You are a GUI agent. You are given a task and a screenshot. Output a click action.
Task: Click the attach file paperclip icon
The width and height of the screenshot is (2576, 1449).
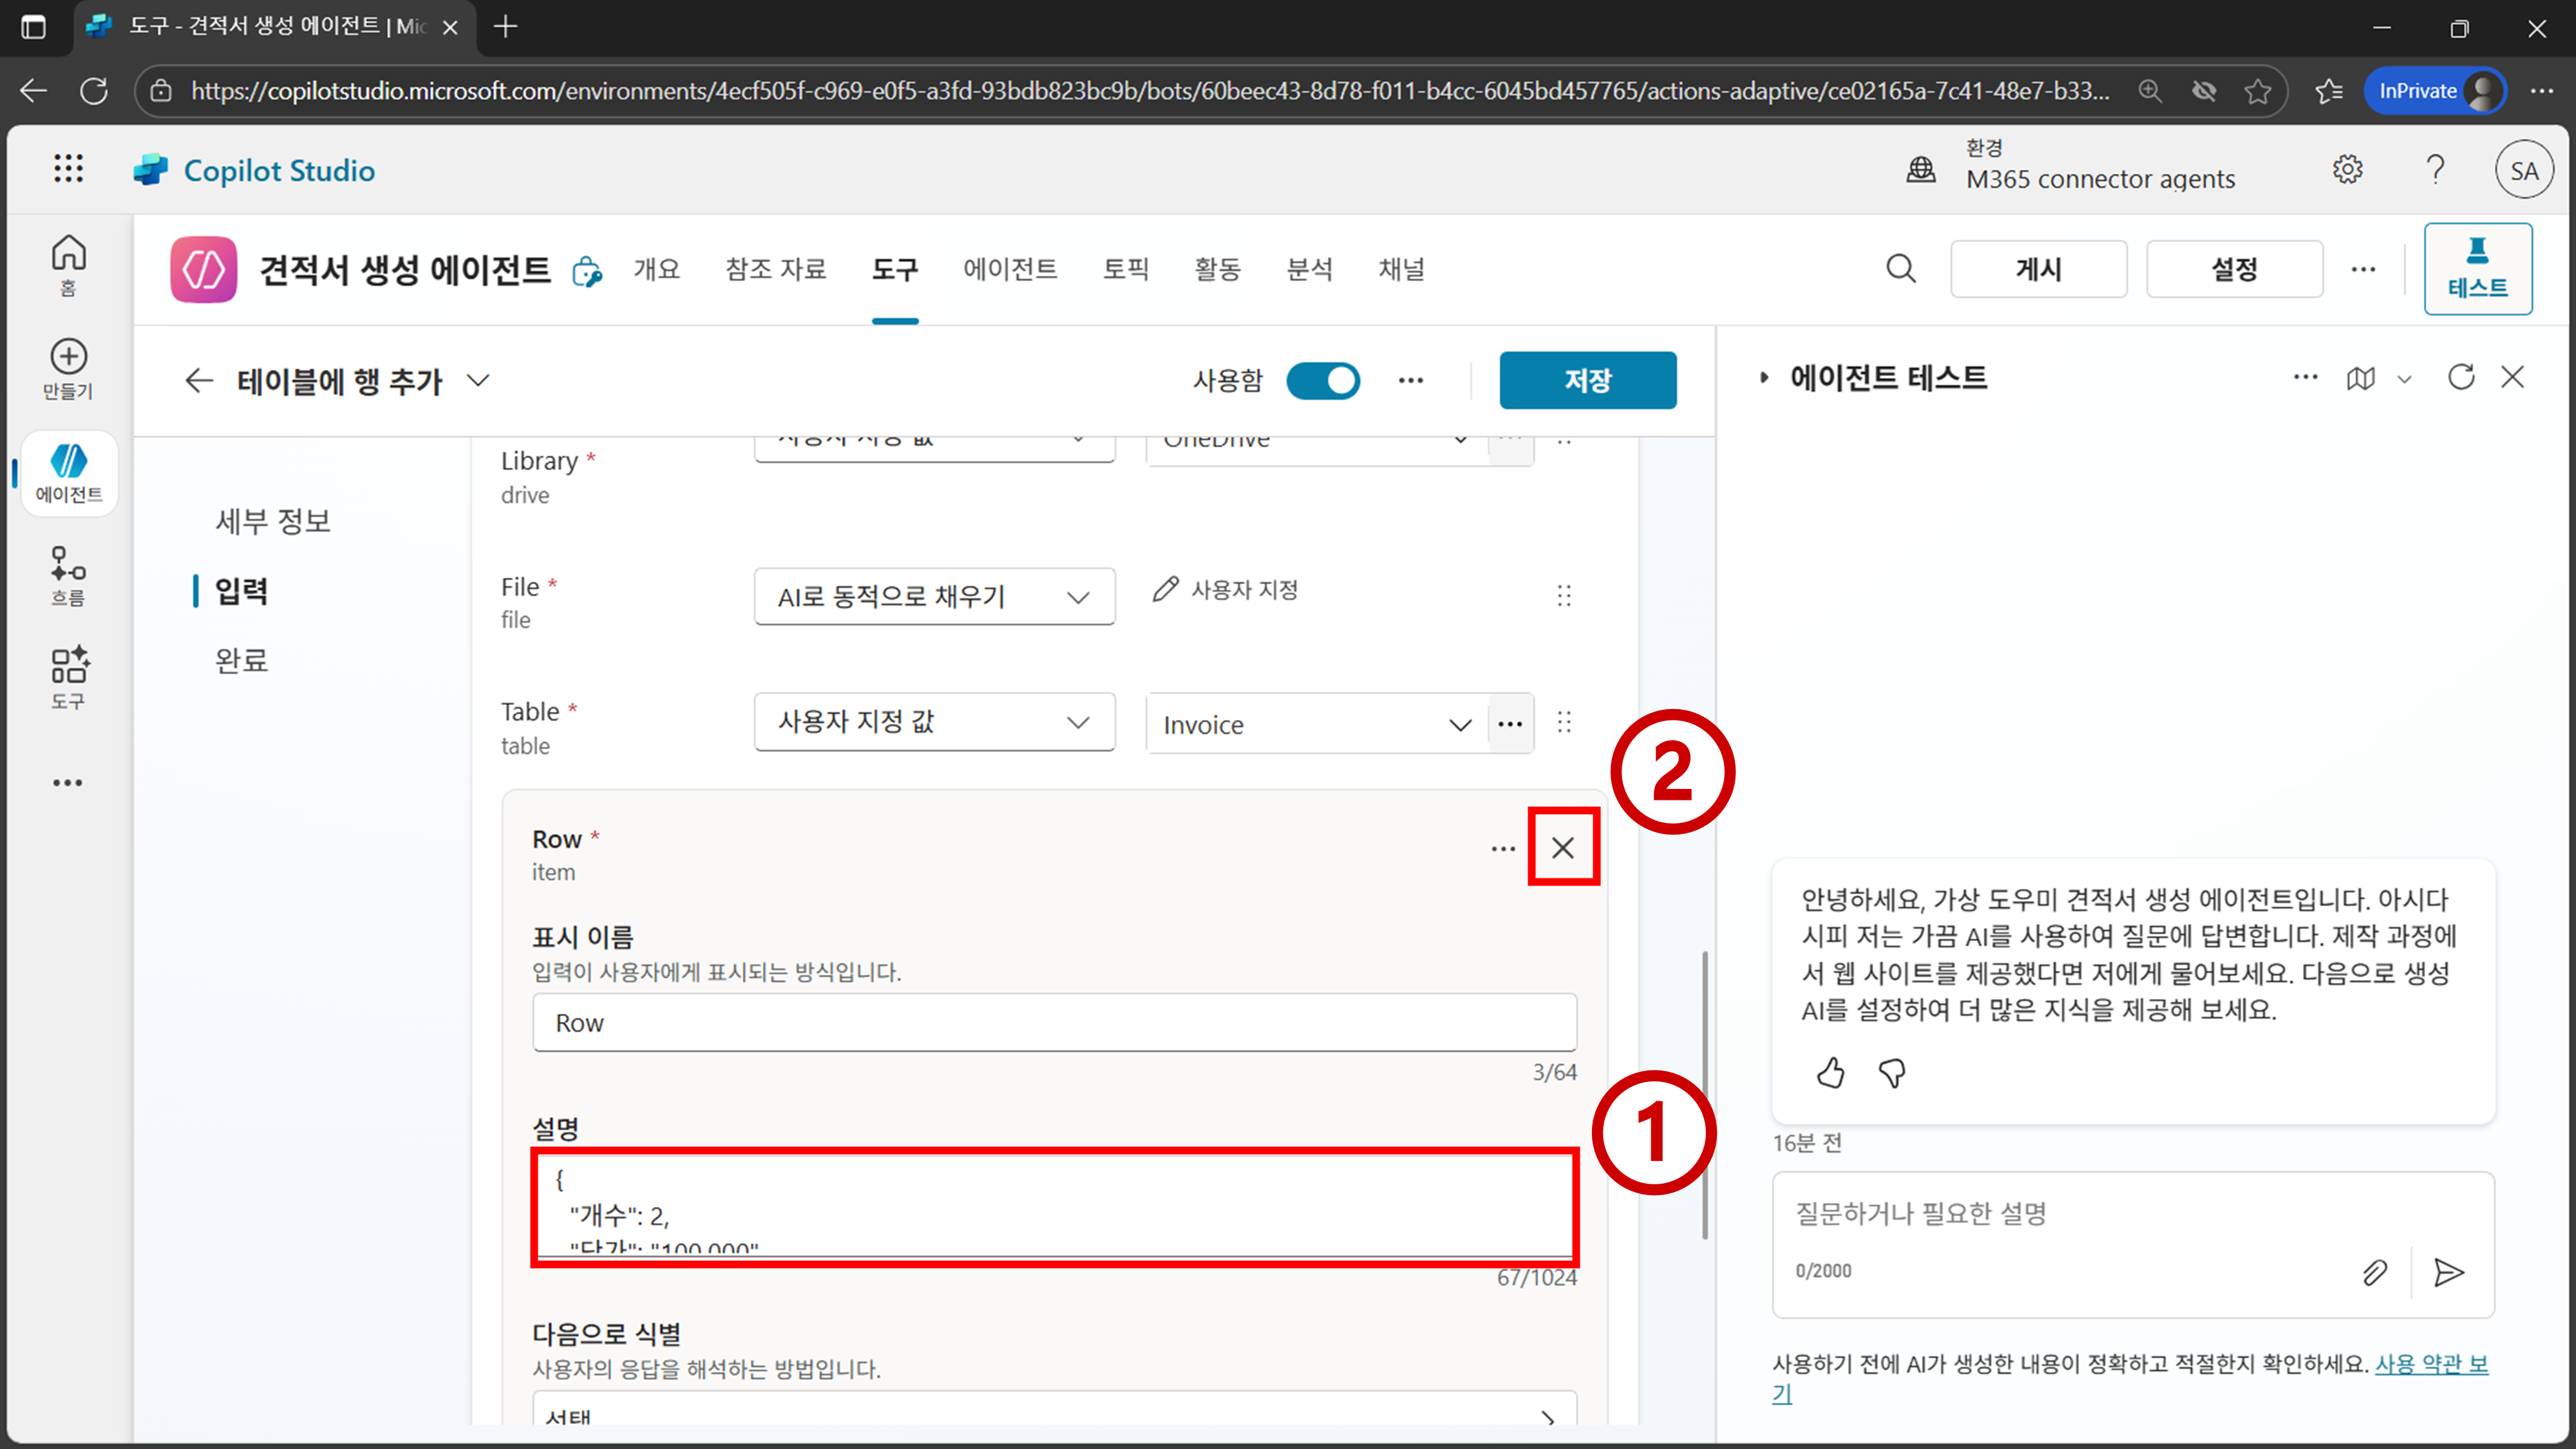2375,1272
